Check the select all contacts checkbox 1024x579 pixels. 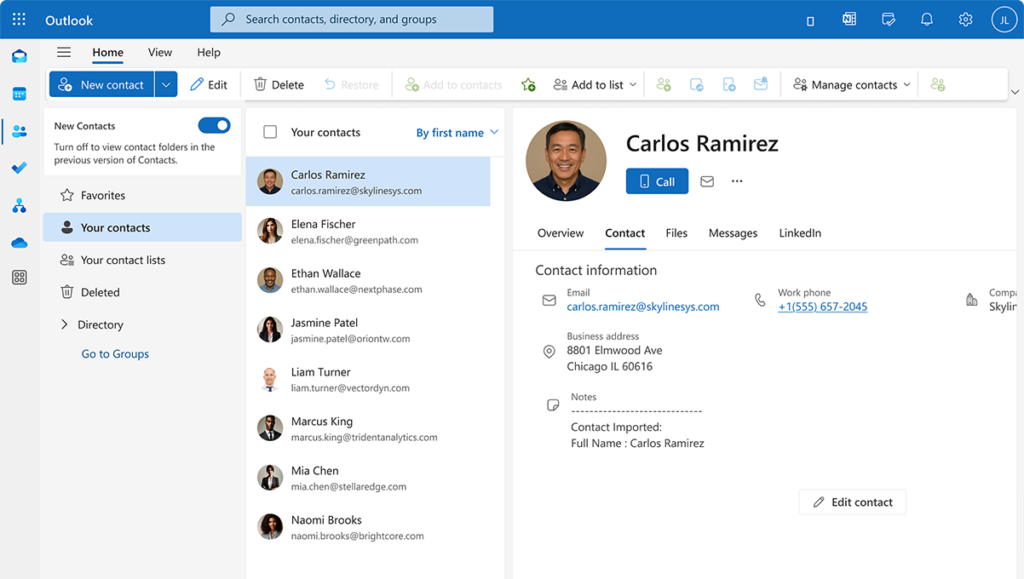pos(270,132)
